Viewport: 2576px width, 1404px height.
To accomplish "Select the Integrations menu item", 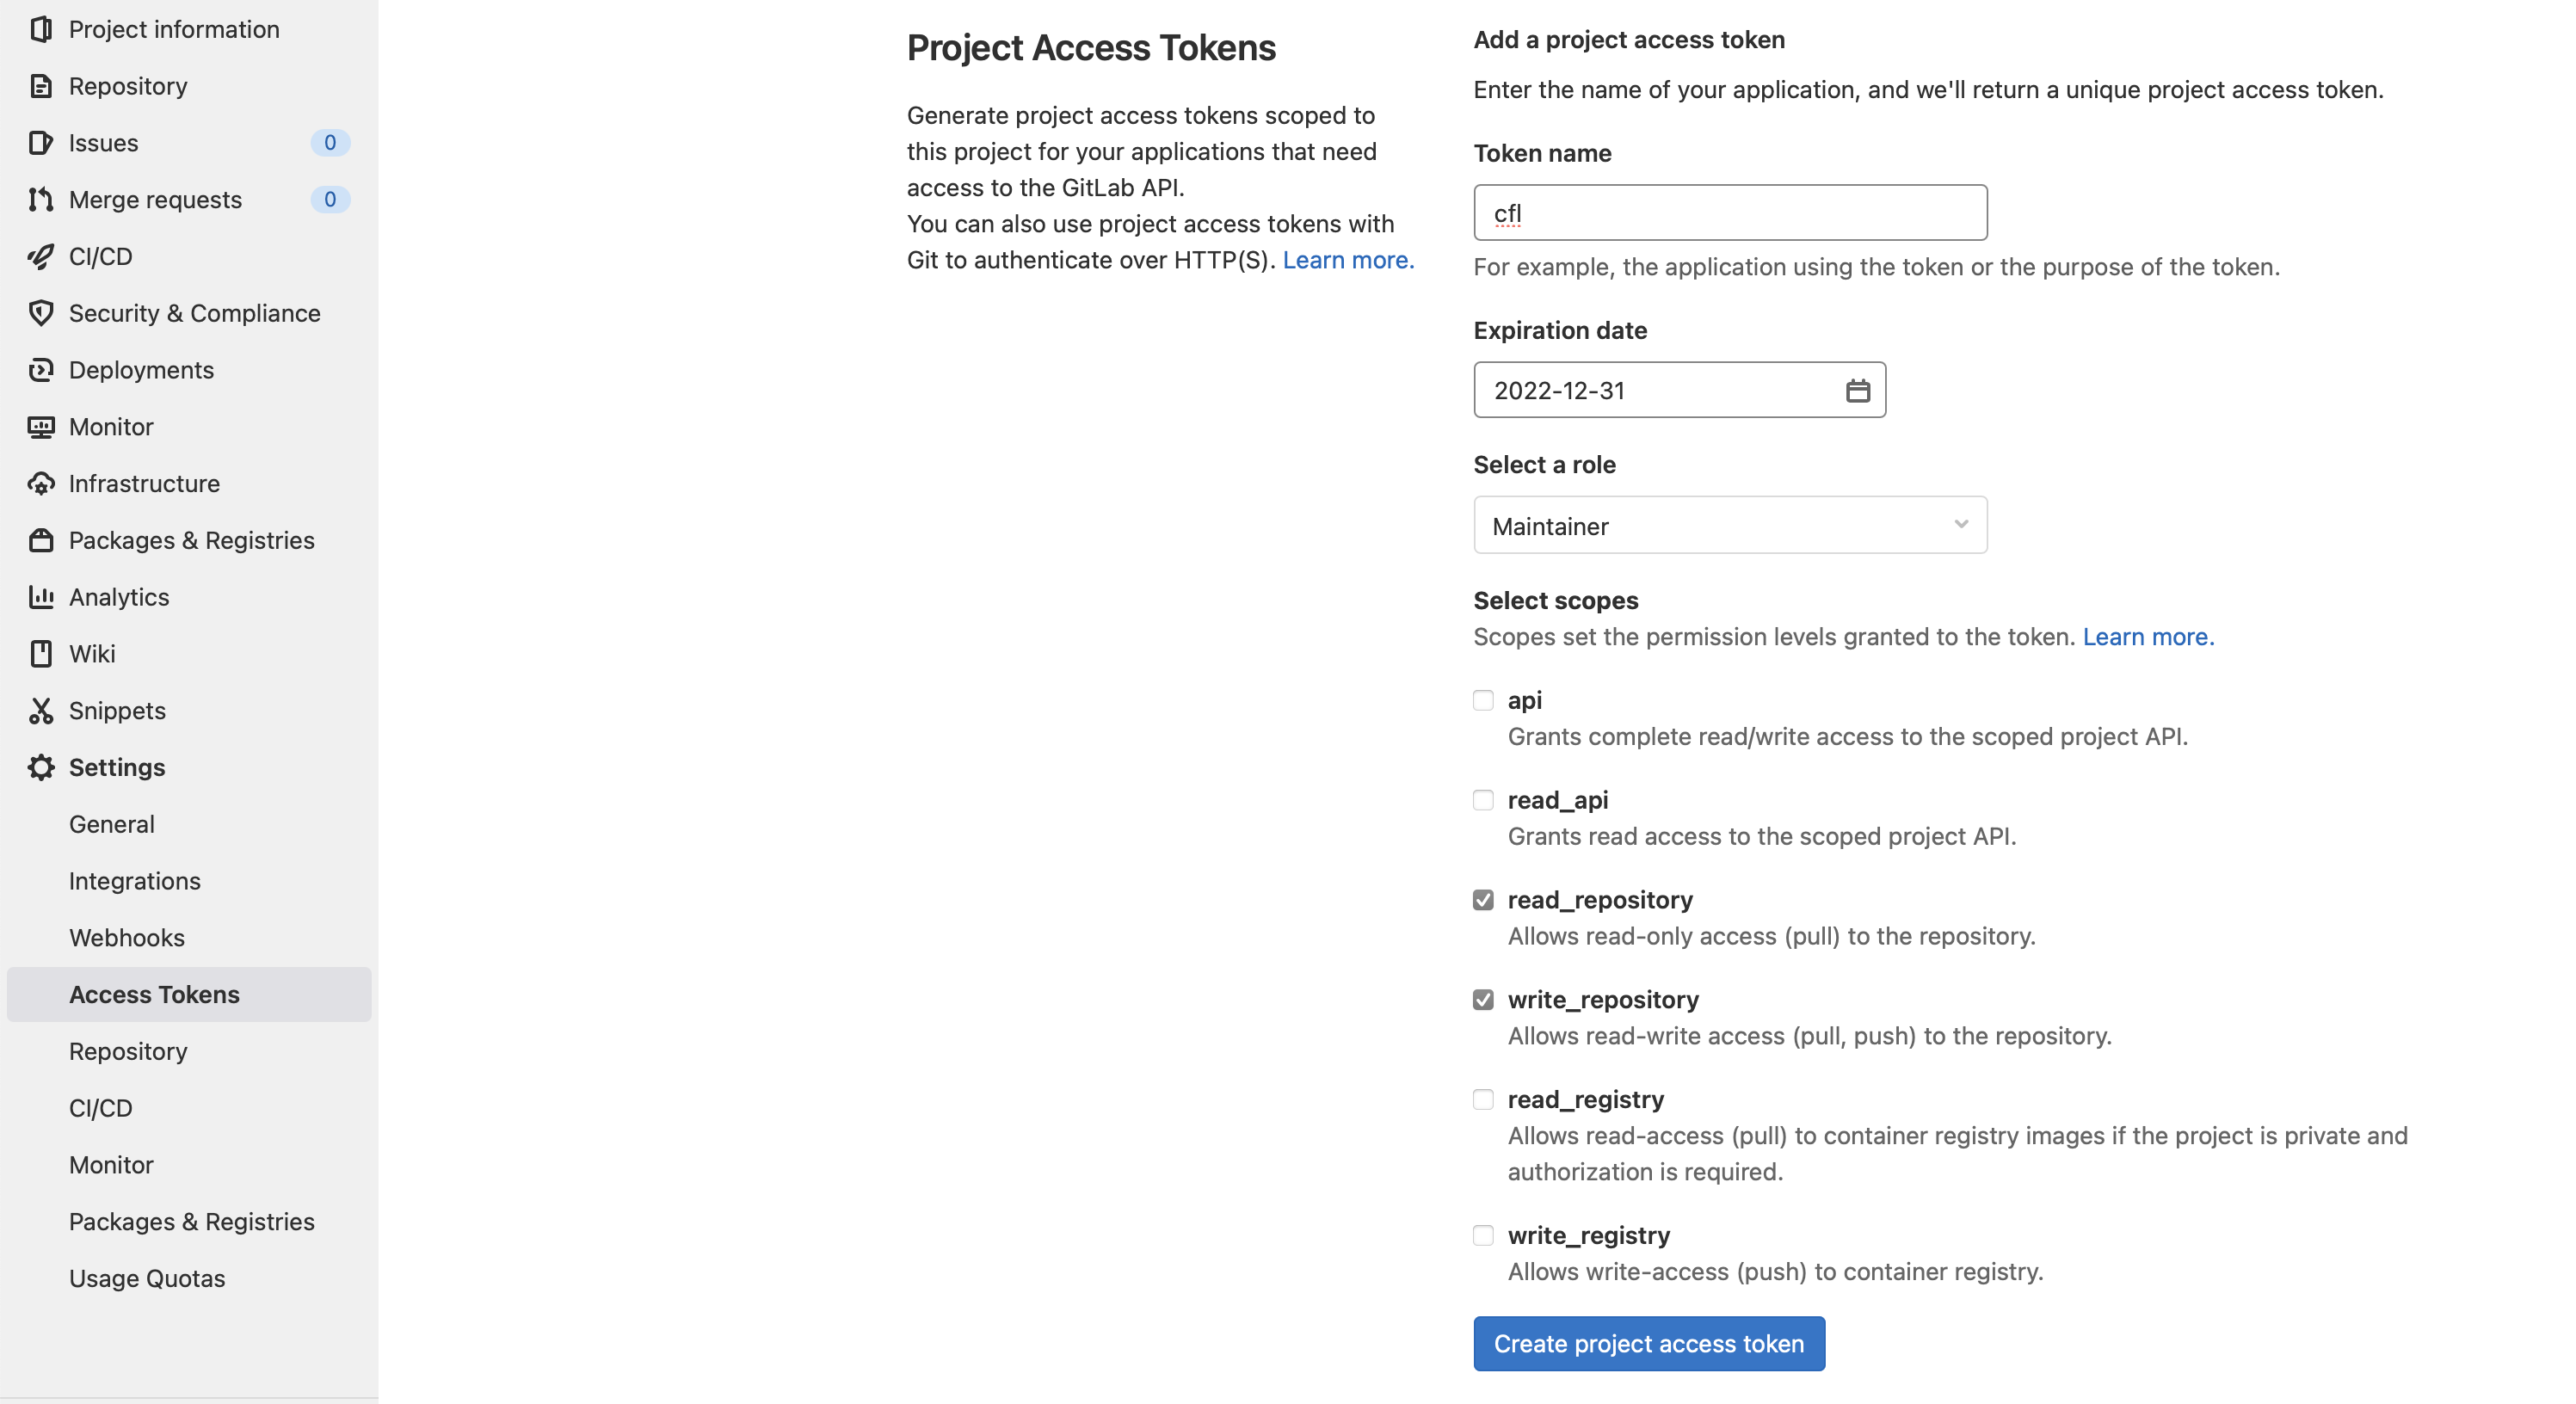I will click(x=135, y=880).
